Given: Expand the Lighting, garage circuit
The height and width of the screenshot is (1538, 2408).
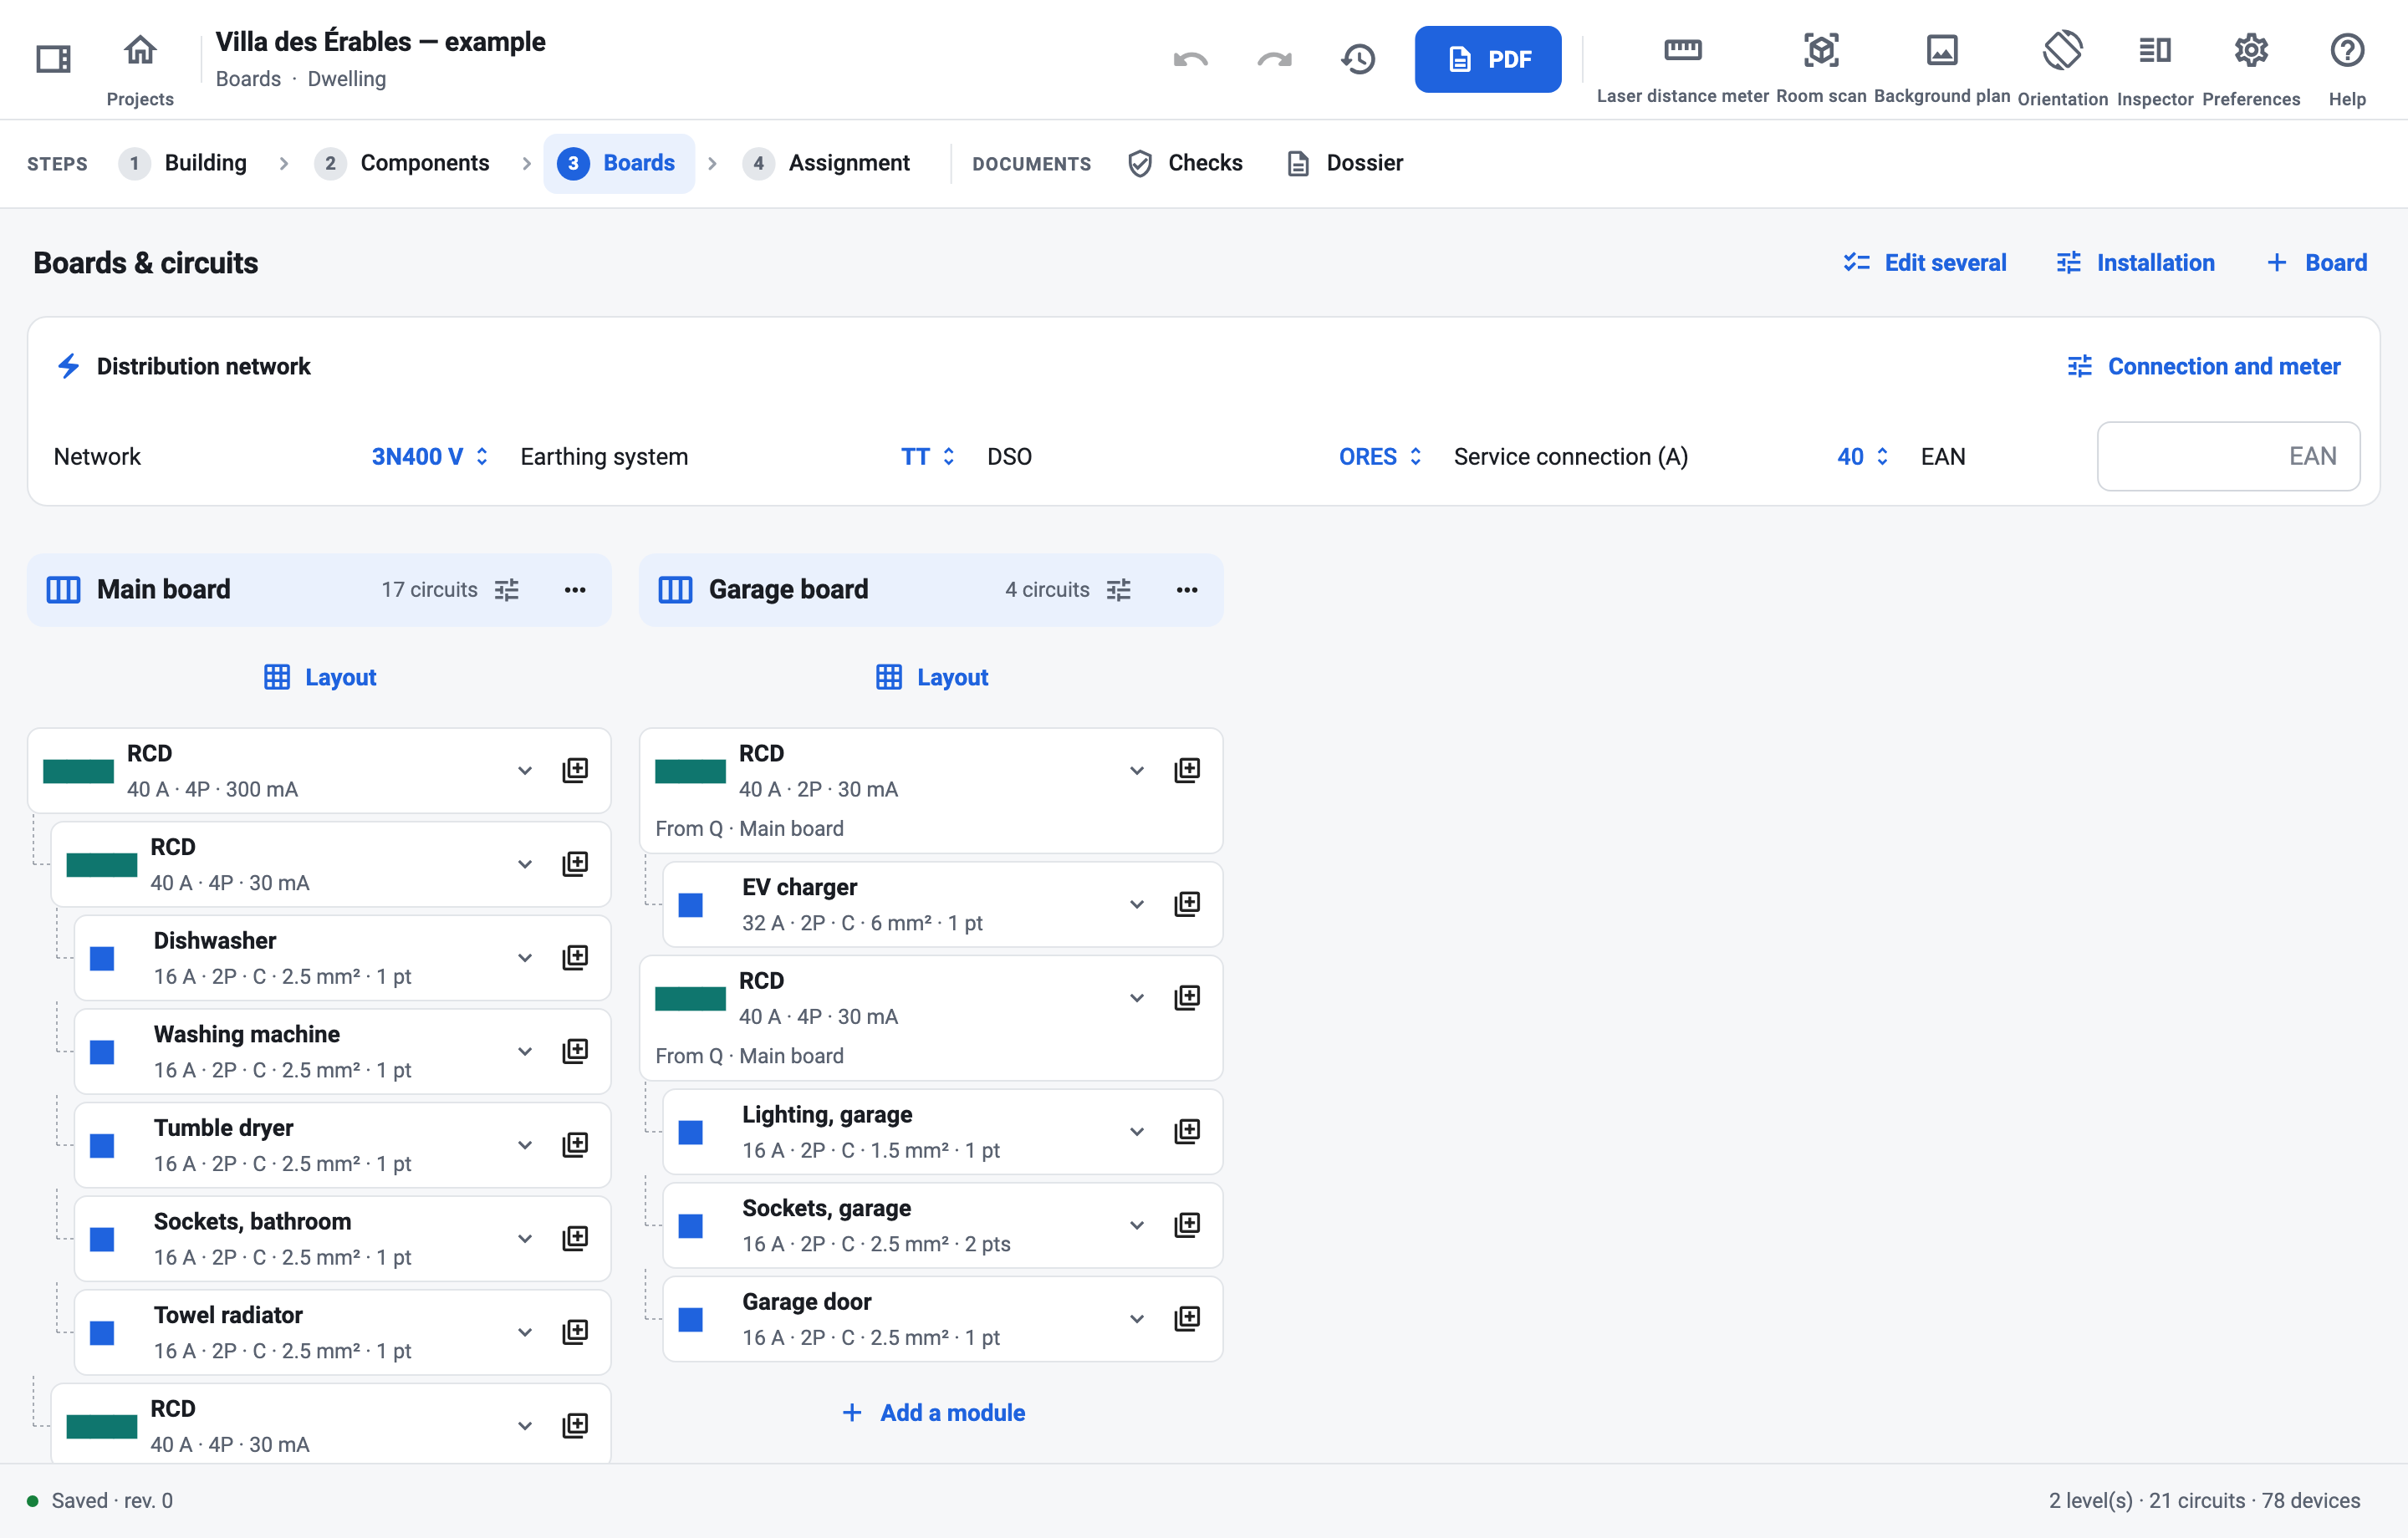Looking at the screenshot, I should (1136, 1131).
